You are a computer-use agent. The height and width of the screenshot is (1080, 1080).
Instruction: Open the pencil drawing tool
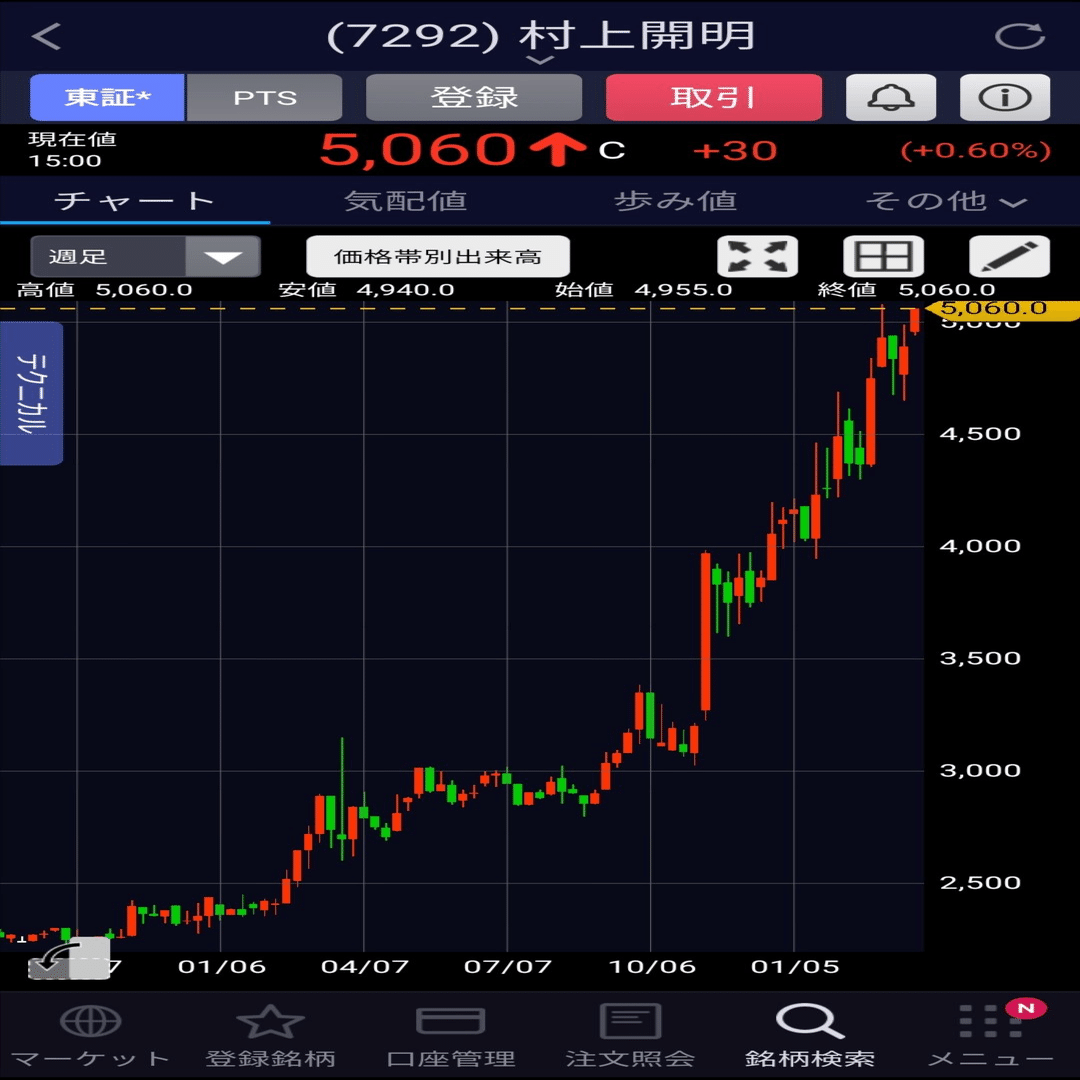tap(1010, 256)
